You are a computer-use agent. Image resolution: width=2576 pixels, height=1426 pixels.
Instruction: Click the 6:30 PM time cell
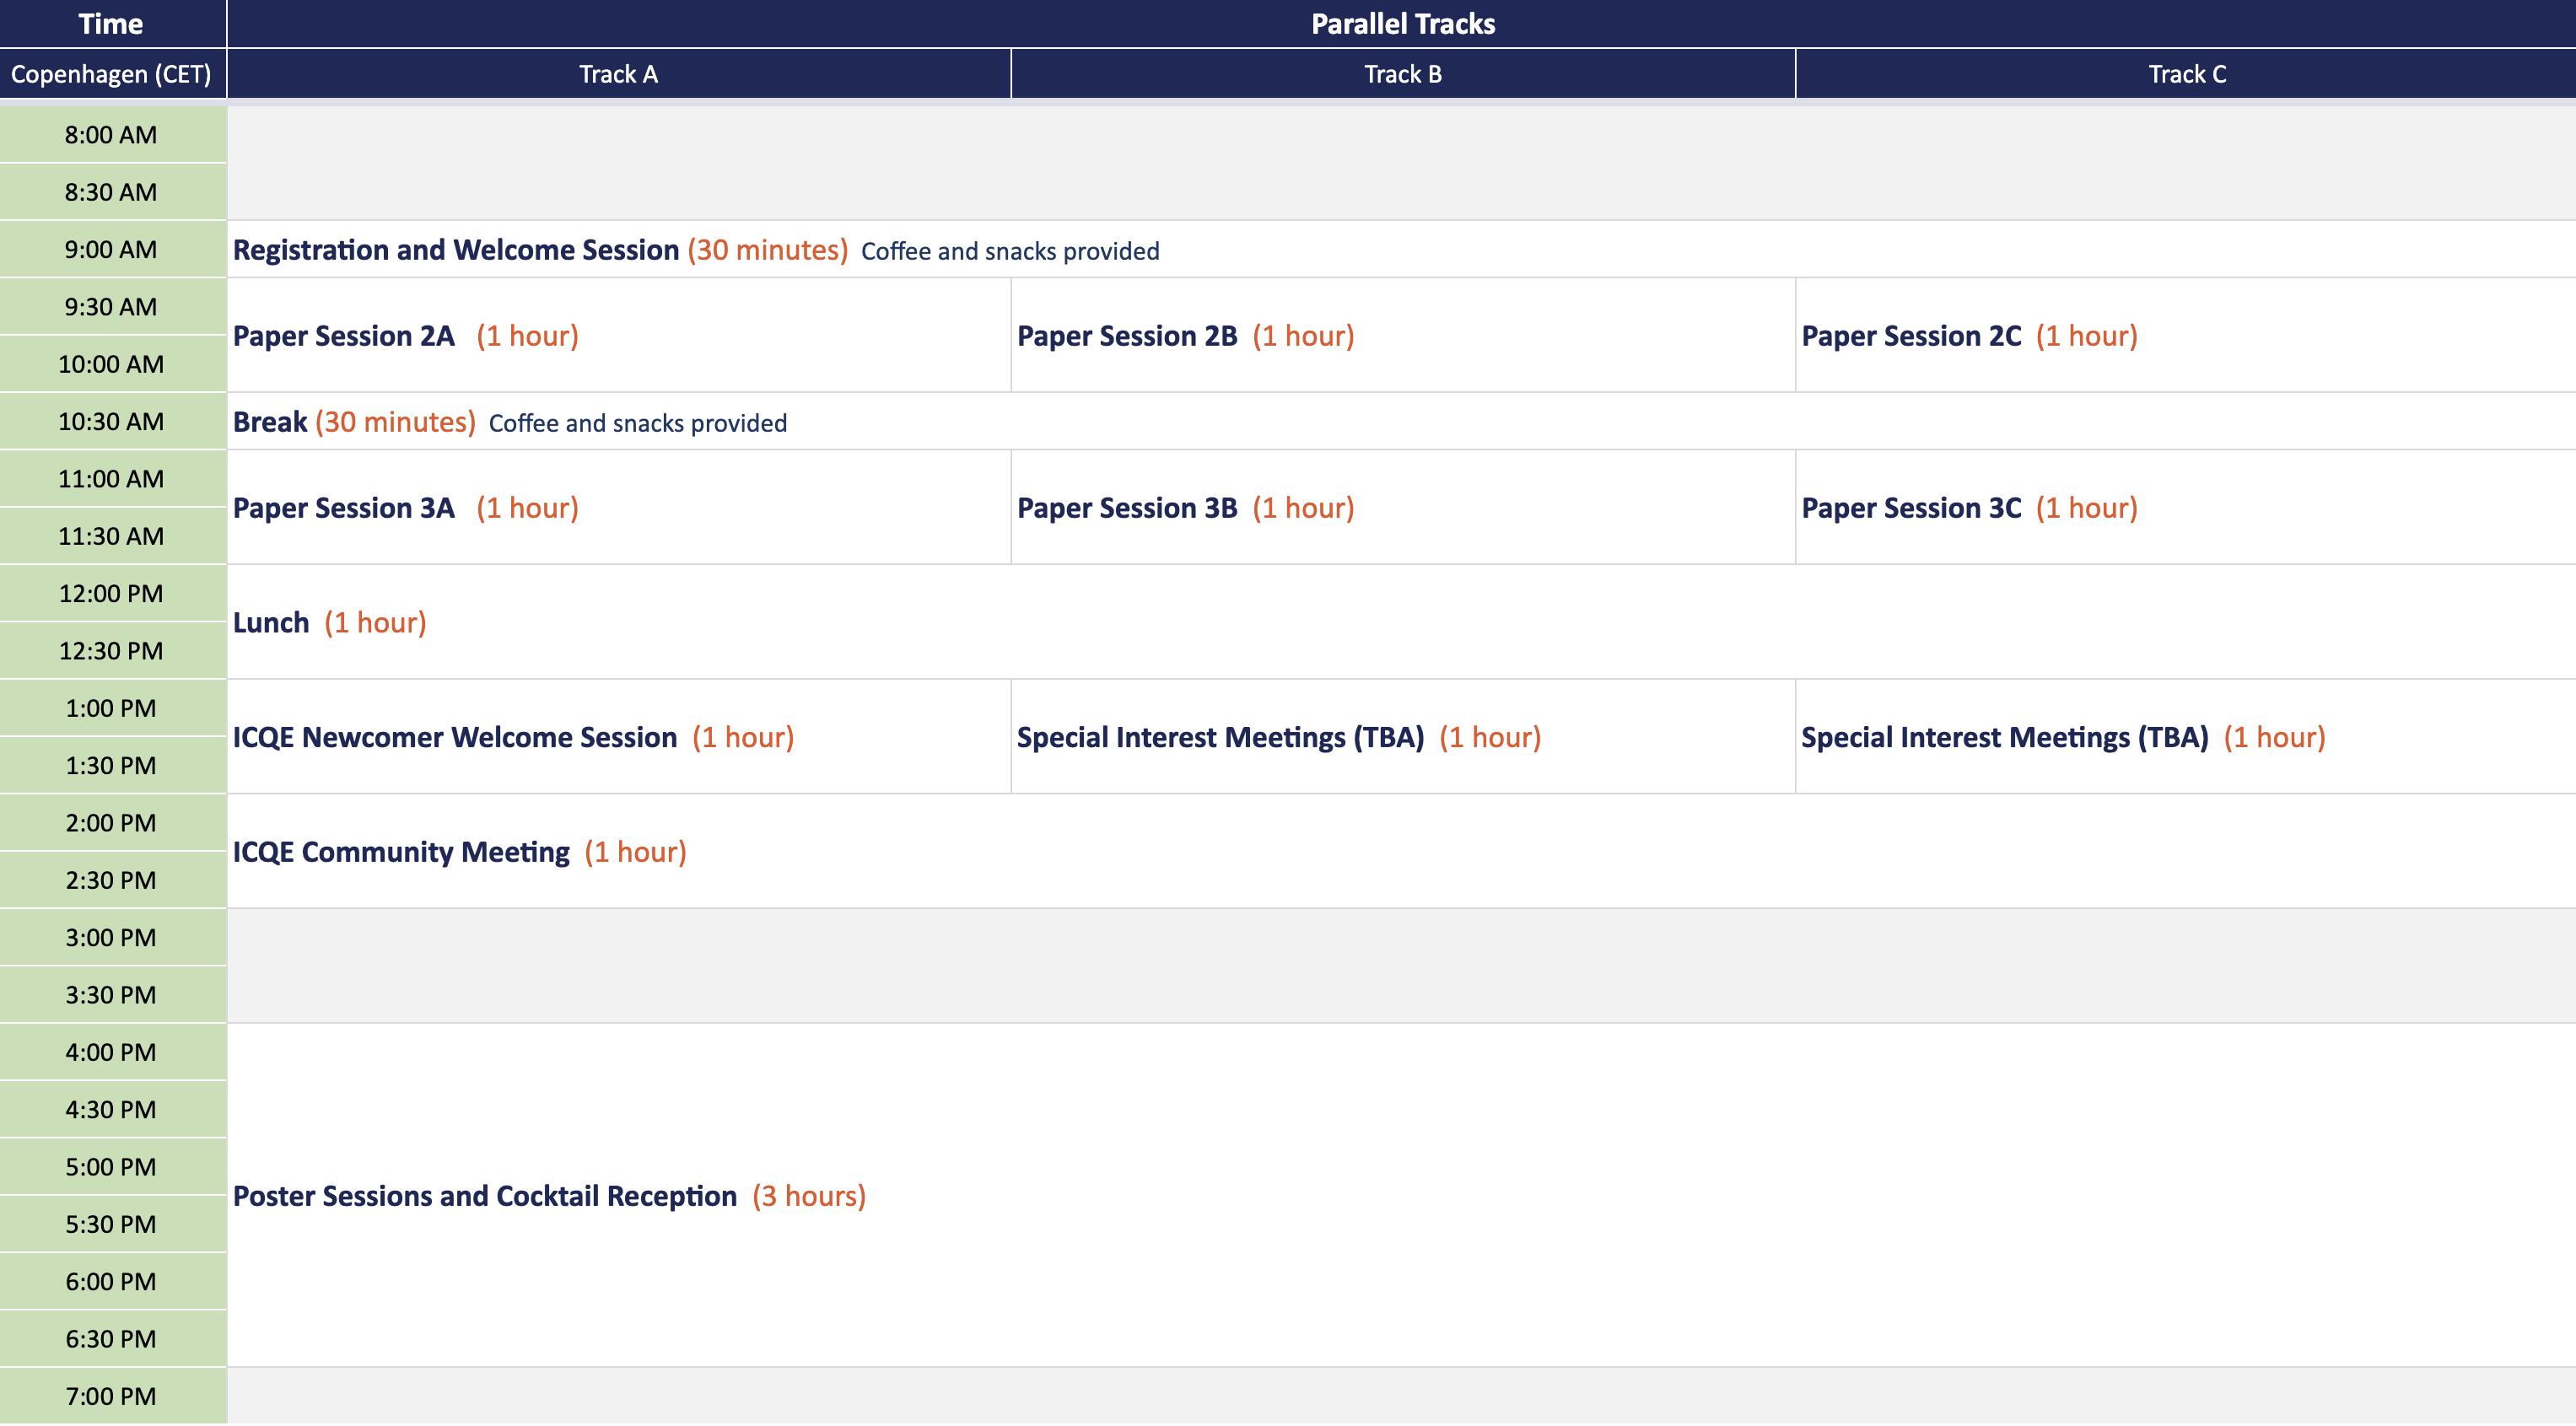point(112,1339)
